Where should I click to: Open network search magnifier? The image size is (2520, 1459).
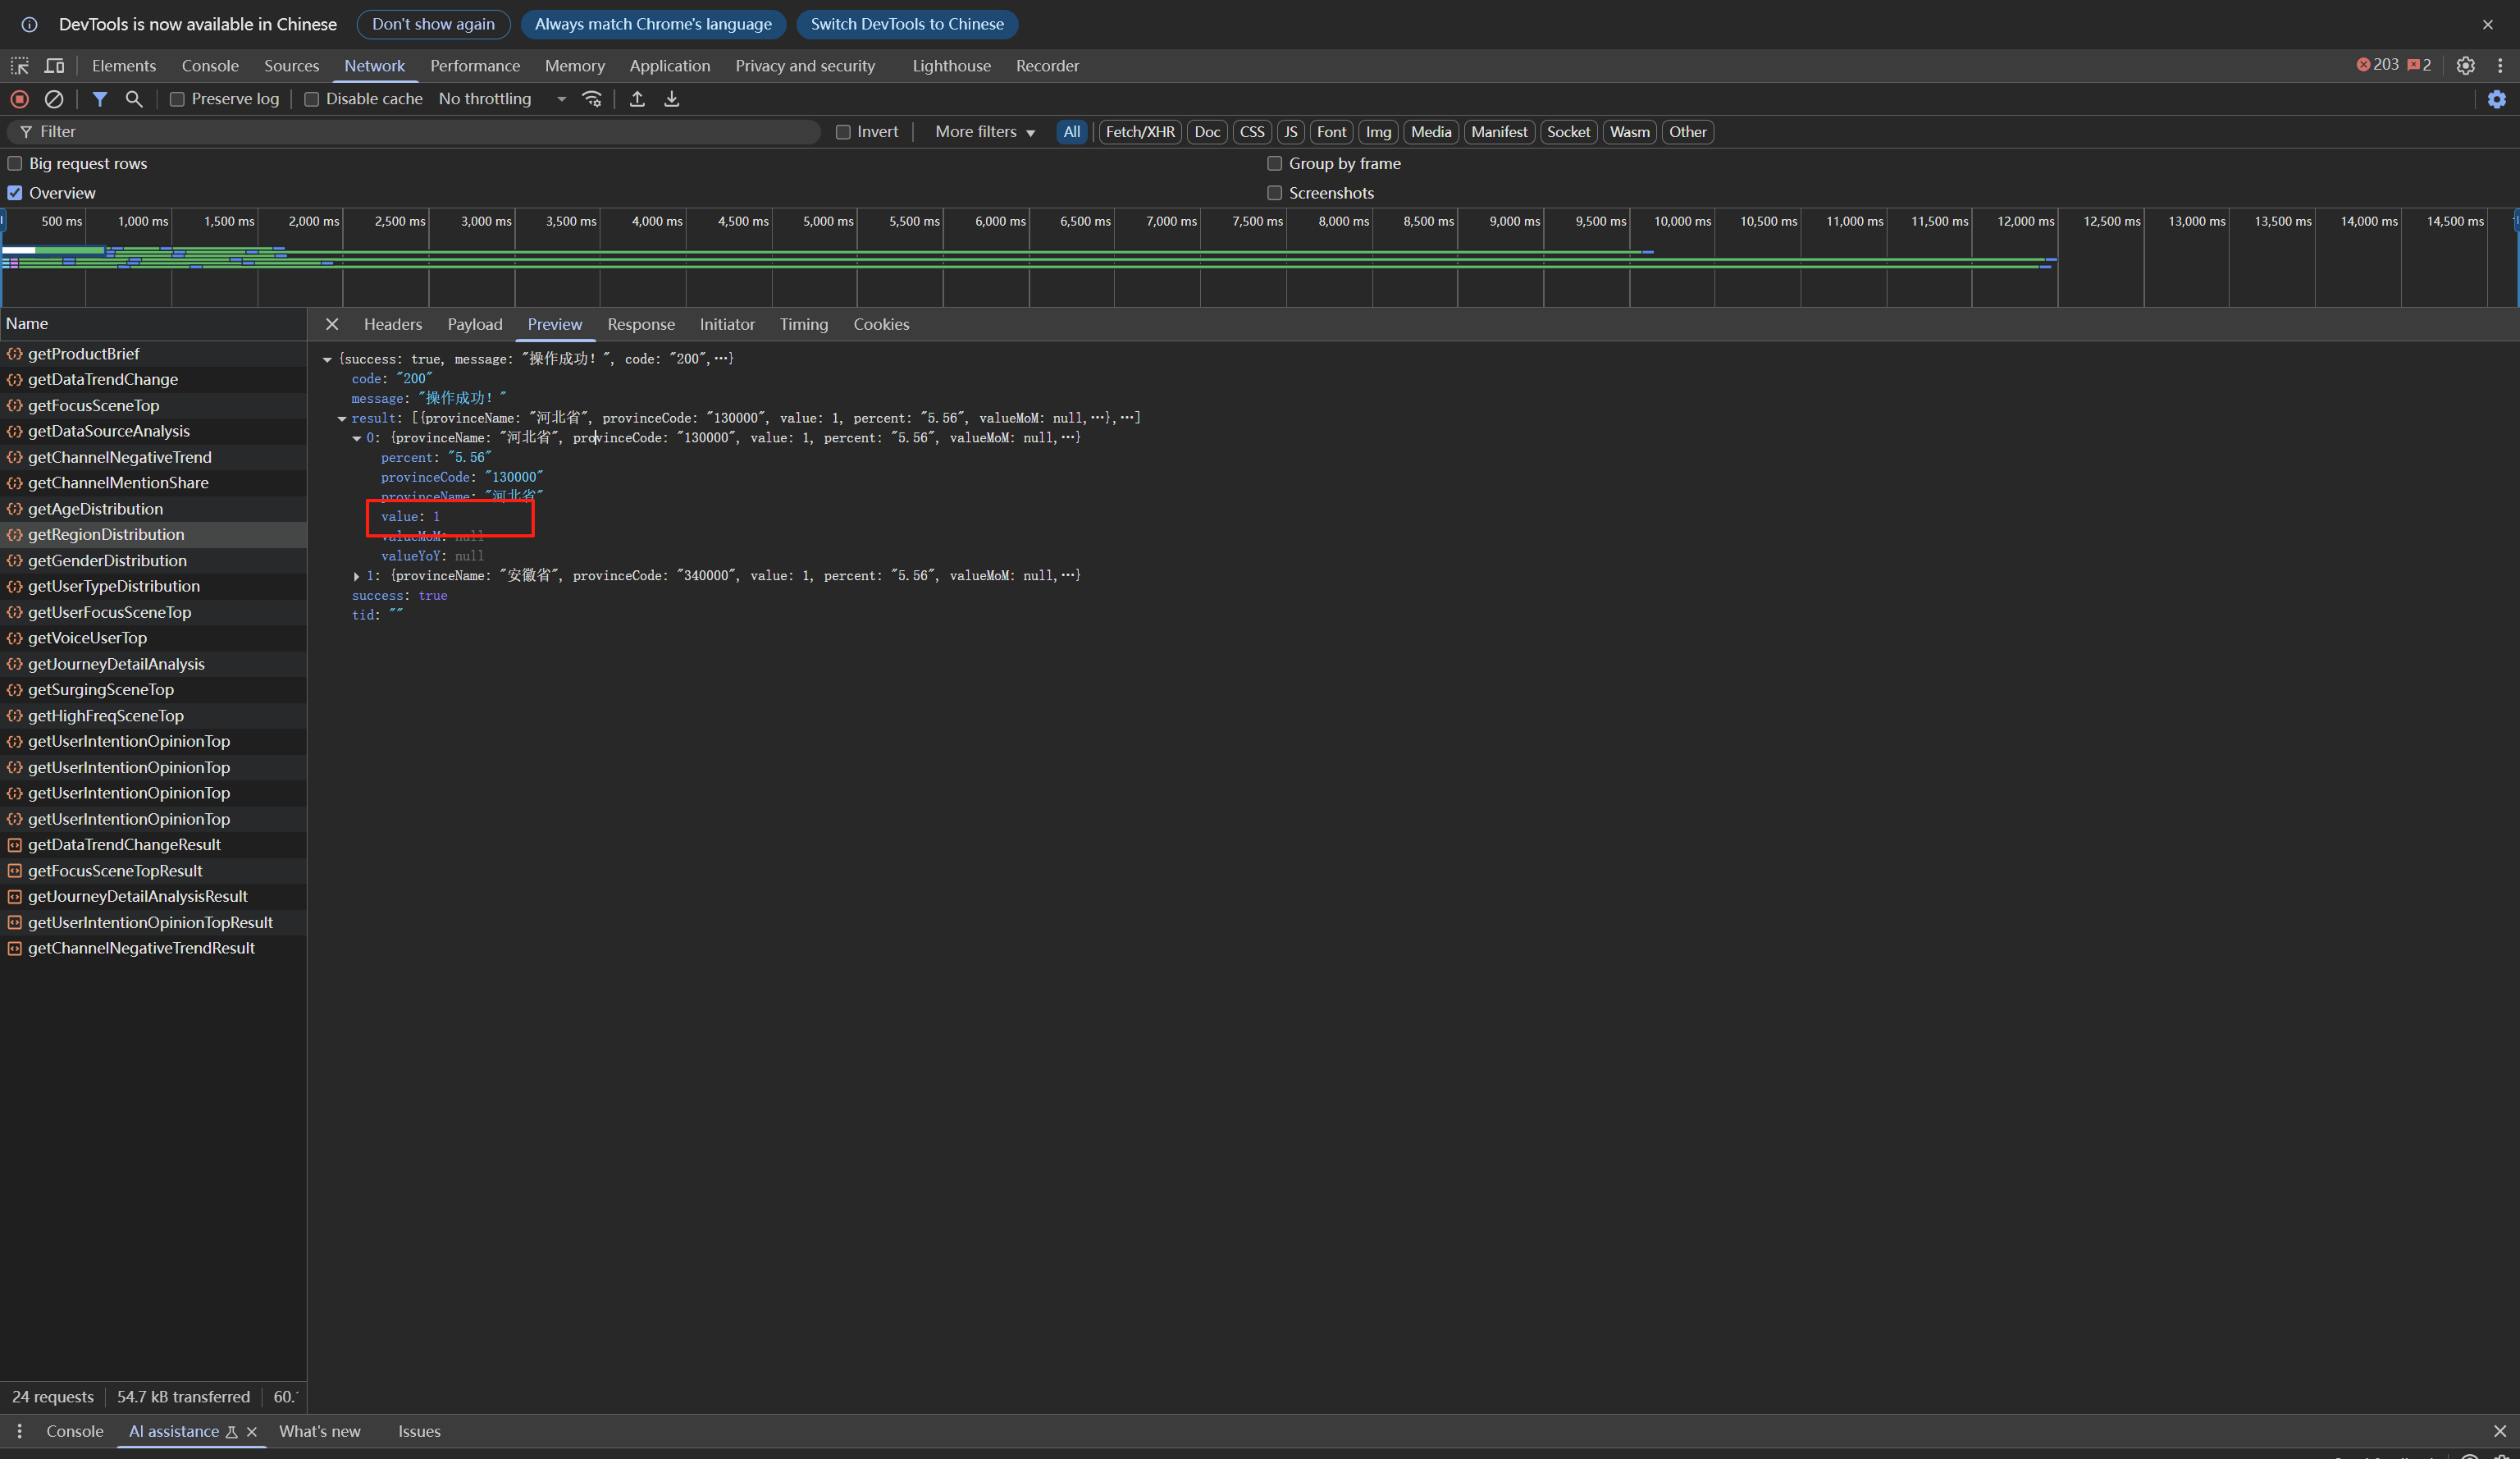[134, 99]
